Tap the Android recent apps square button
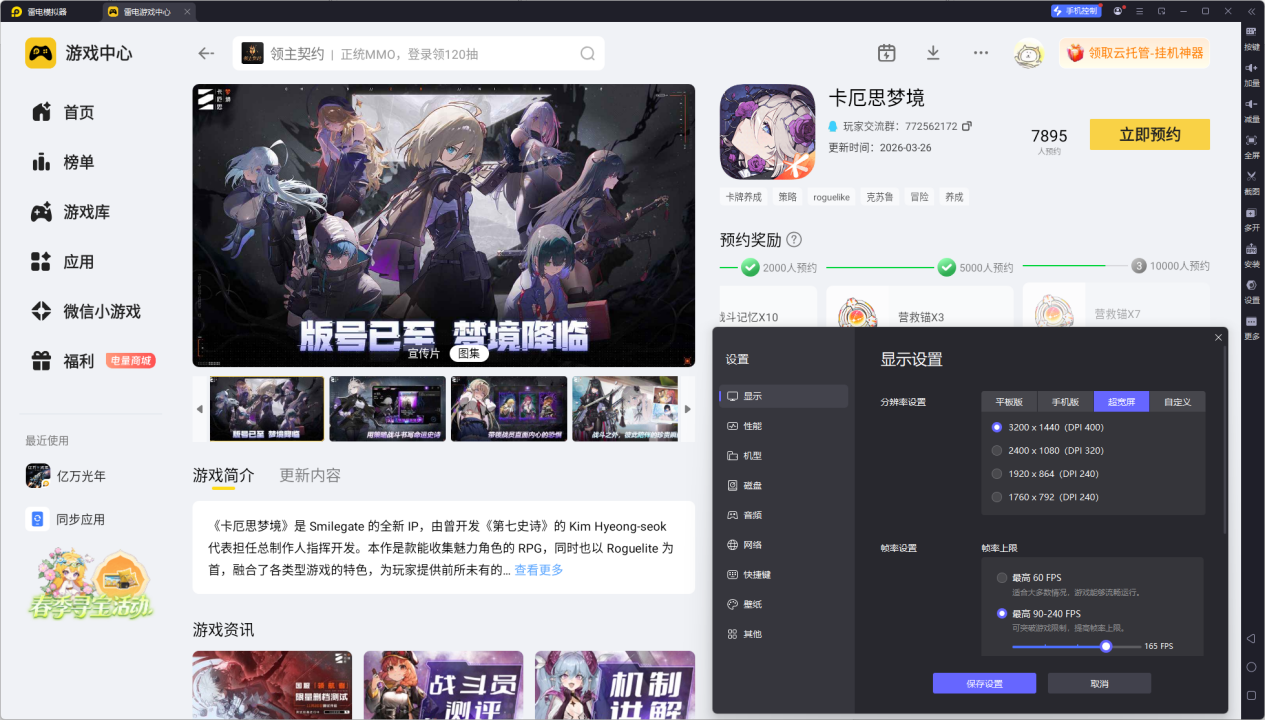Image resolution: width=1265 pixels, height=720 pixels. pyautogui.click(x=1251, y=695)
